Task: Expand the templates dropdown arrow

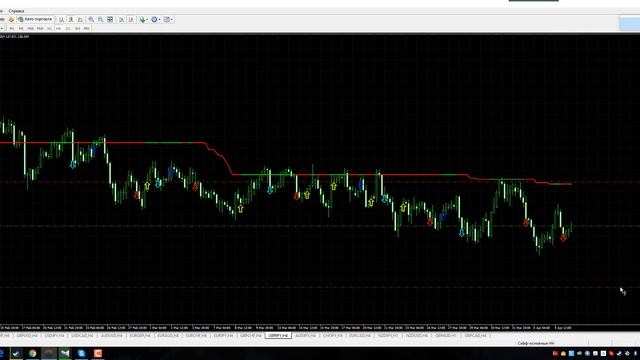Action: (x=172, y=19)
